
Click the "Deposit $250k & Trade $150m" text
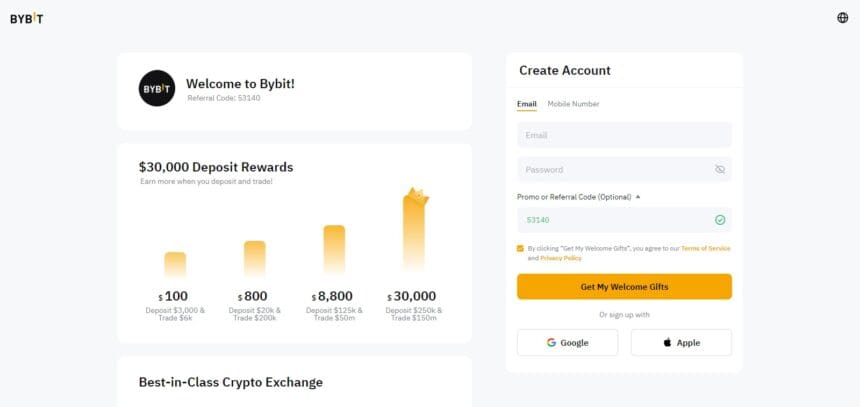tap(414, 314)
